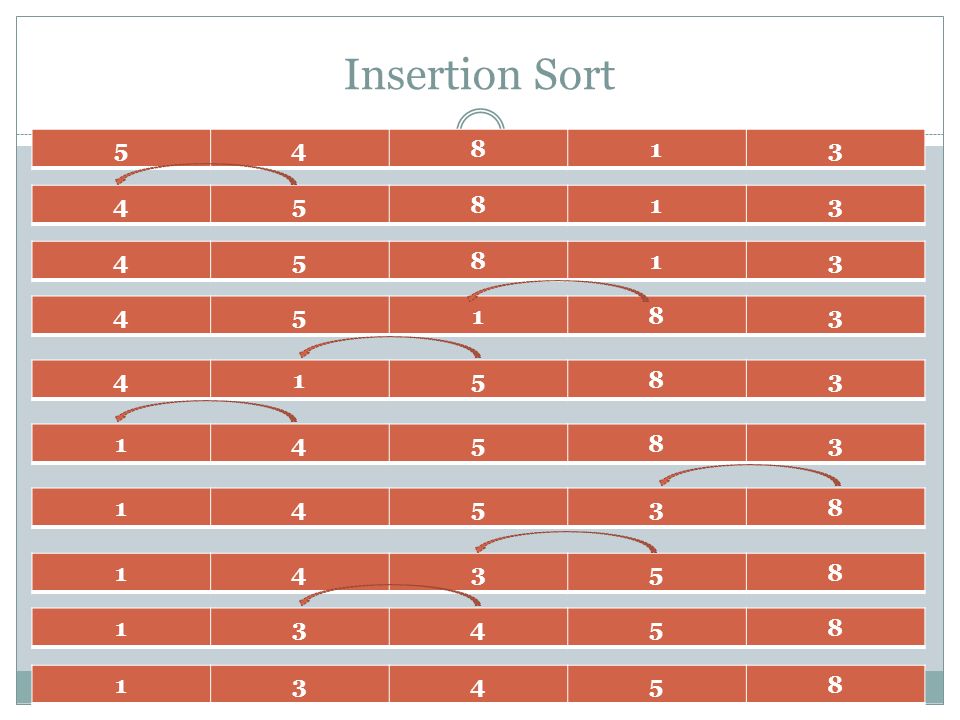
Task: Select cell 3 in the 1 4 5 3 8 row
Action: tap(656, 508)
